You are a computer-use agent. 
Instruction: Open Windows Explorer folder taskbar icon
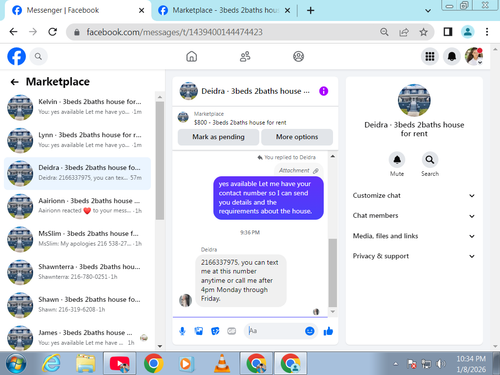coord(86,363)
